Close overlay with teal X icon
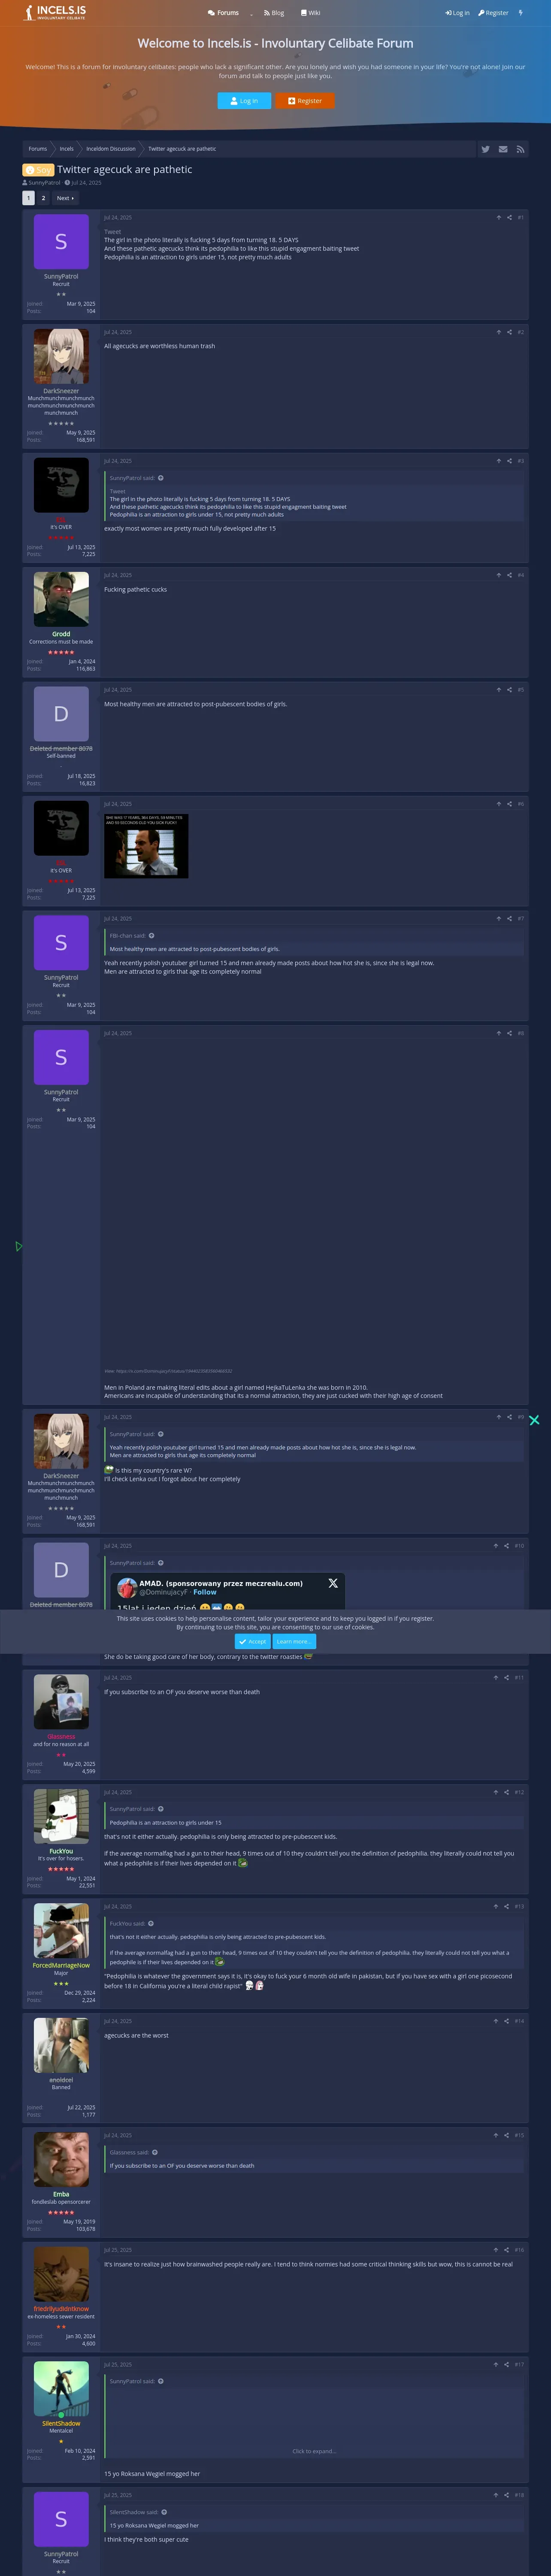551x2576 pixels. 534,1420
